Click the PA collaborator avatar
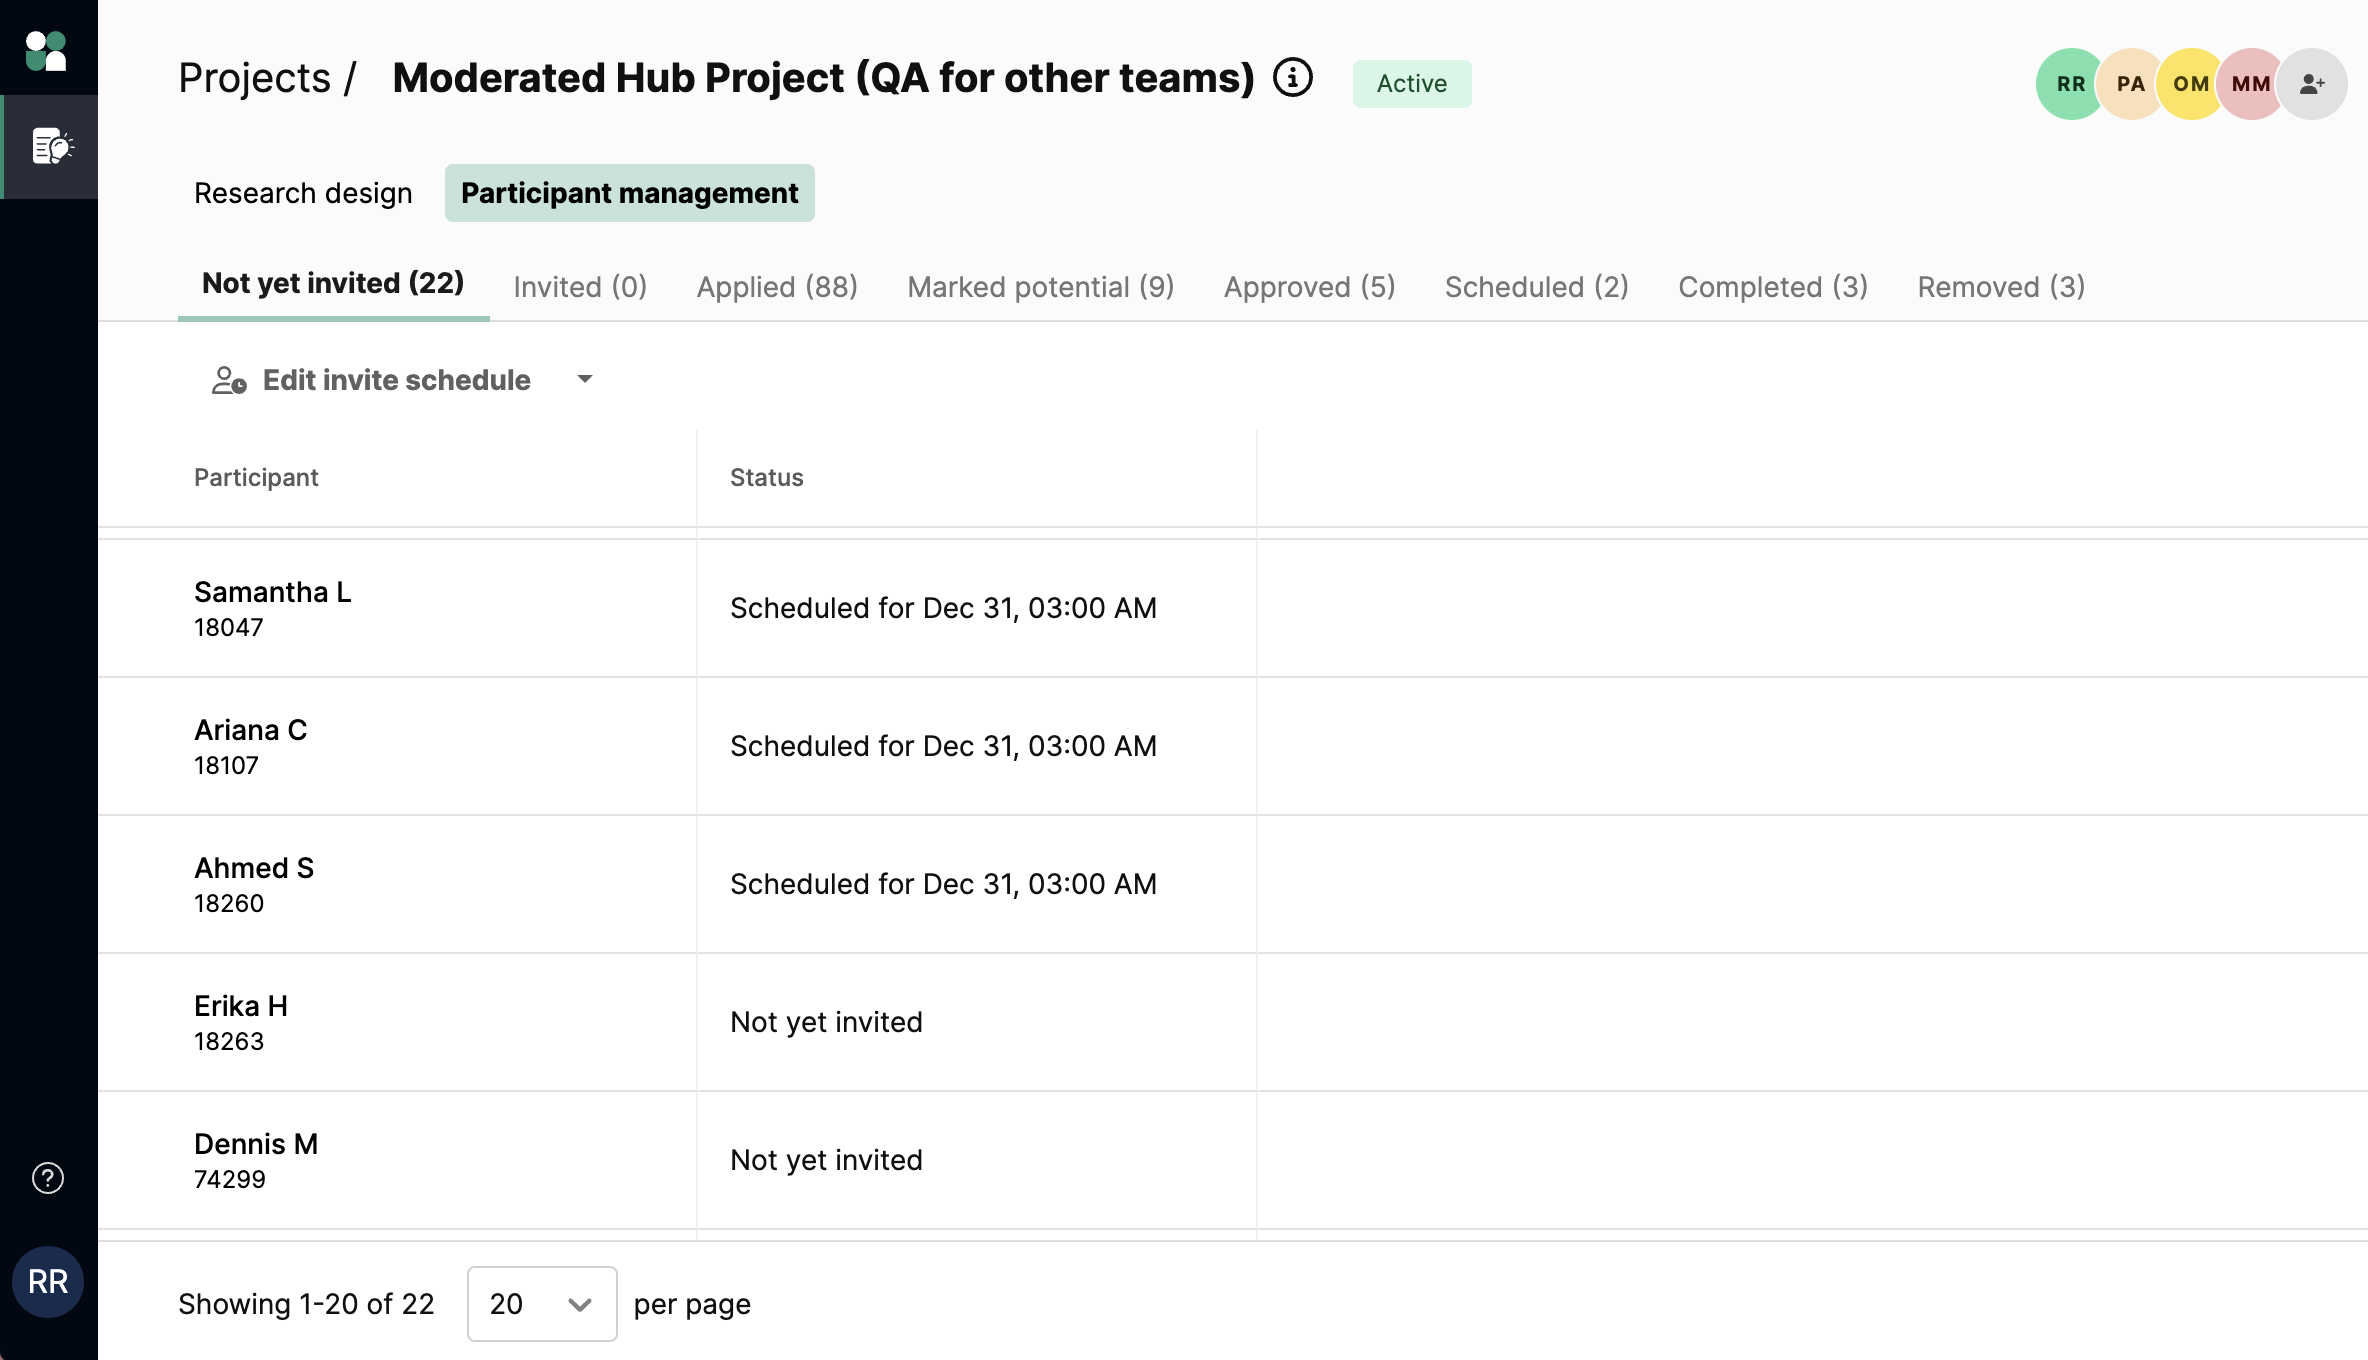 pyautogui.click(x=2130, y=84)
